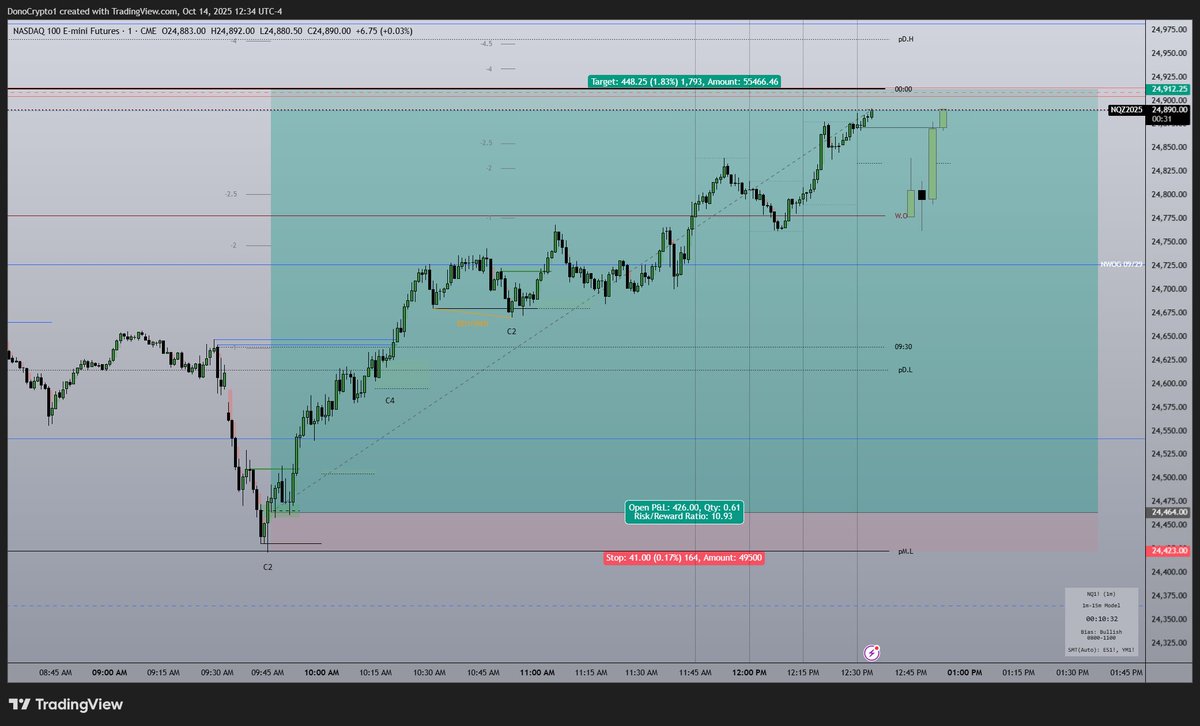The image size is (1200, 726).
Task: Click the -4.5 deviation label near top
Action: tap(487, 44)
